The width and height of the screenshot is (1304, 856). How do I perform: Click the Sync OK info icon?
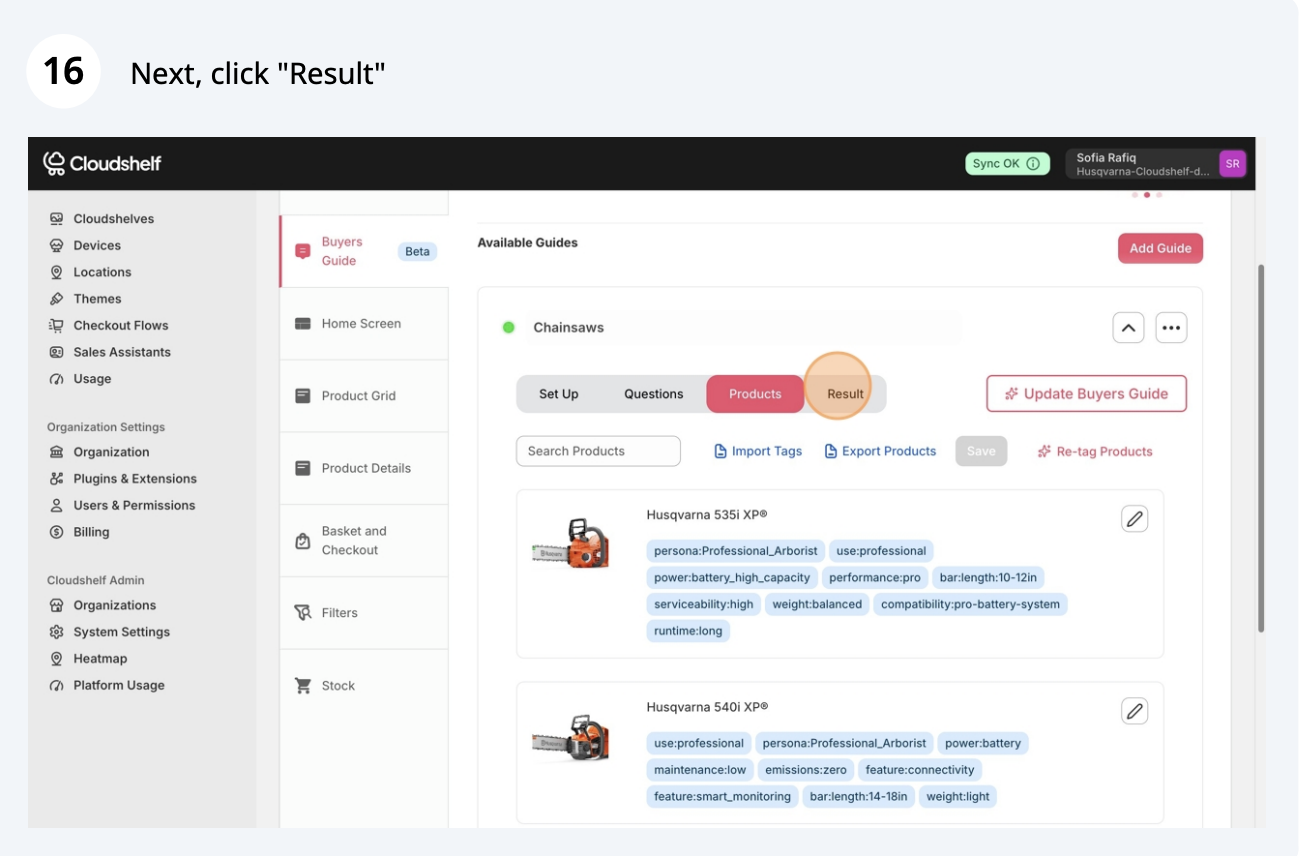pyautogui.click(x=1033, y=164)
